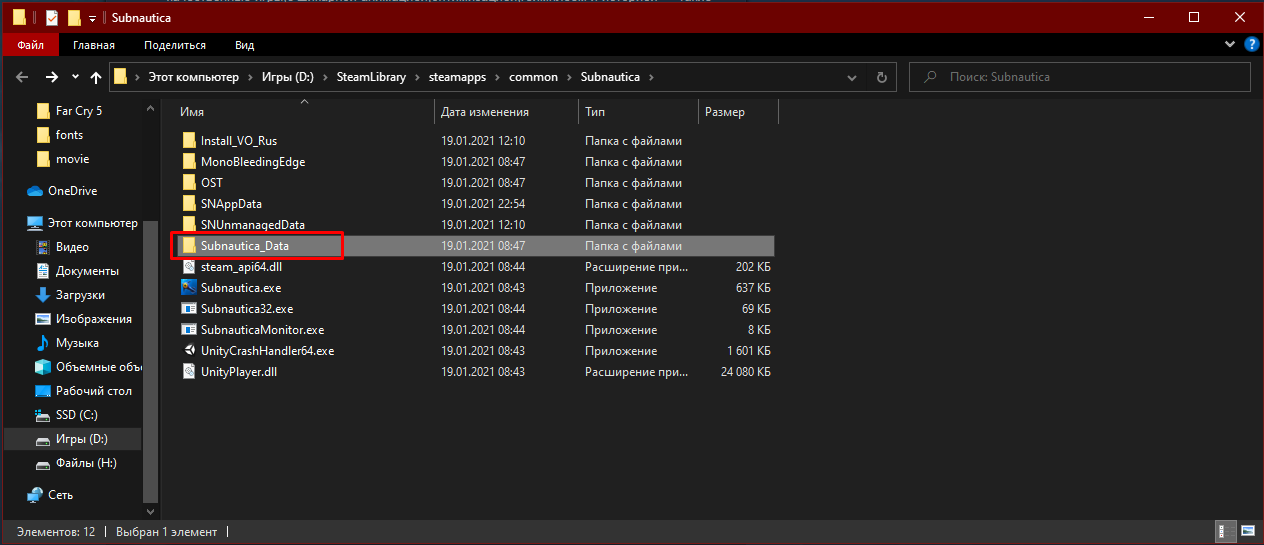The width and height of the screenshot is (1264, 545).
Task: Click the Этот компьютер breadcrumb
Action: [x=194, y=77]
